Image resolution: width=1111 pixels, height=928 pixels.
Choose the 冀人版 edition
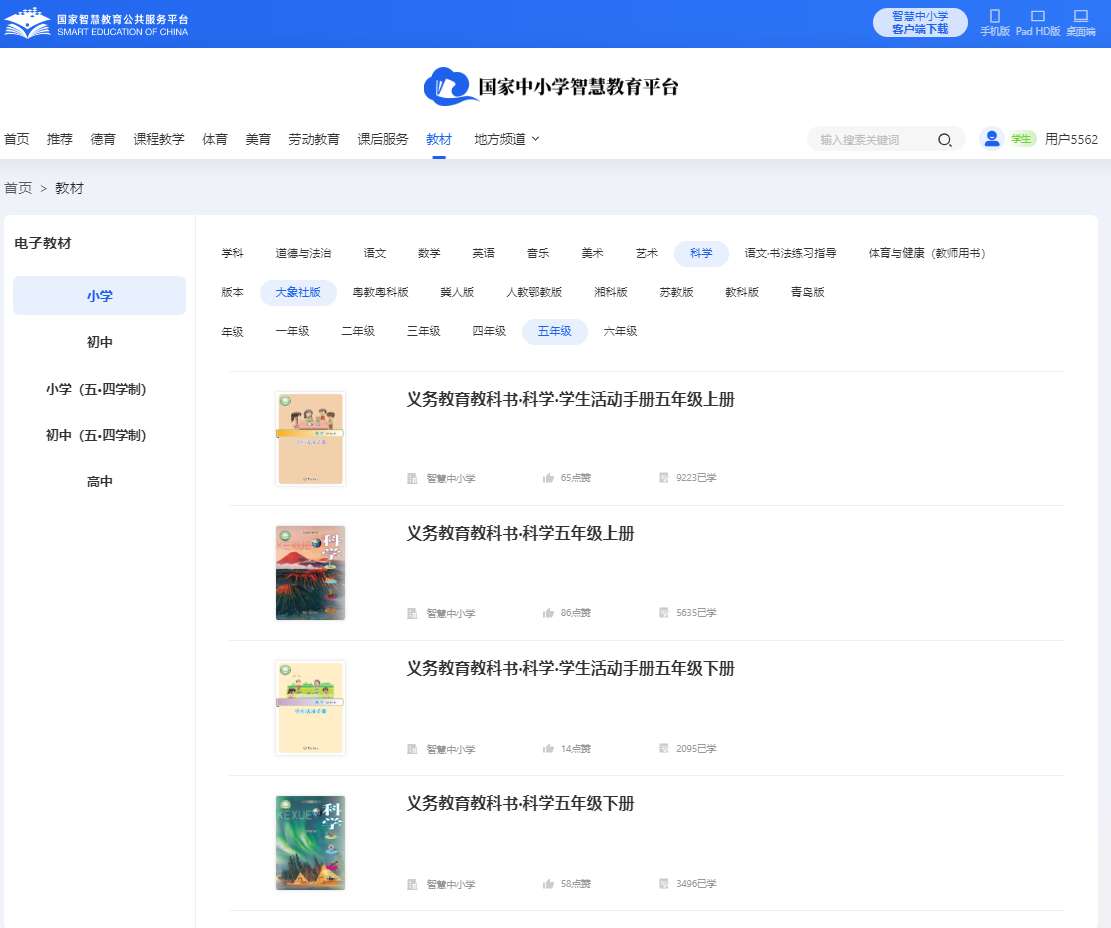pyautogui.click(x=456, y=292)
